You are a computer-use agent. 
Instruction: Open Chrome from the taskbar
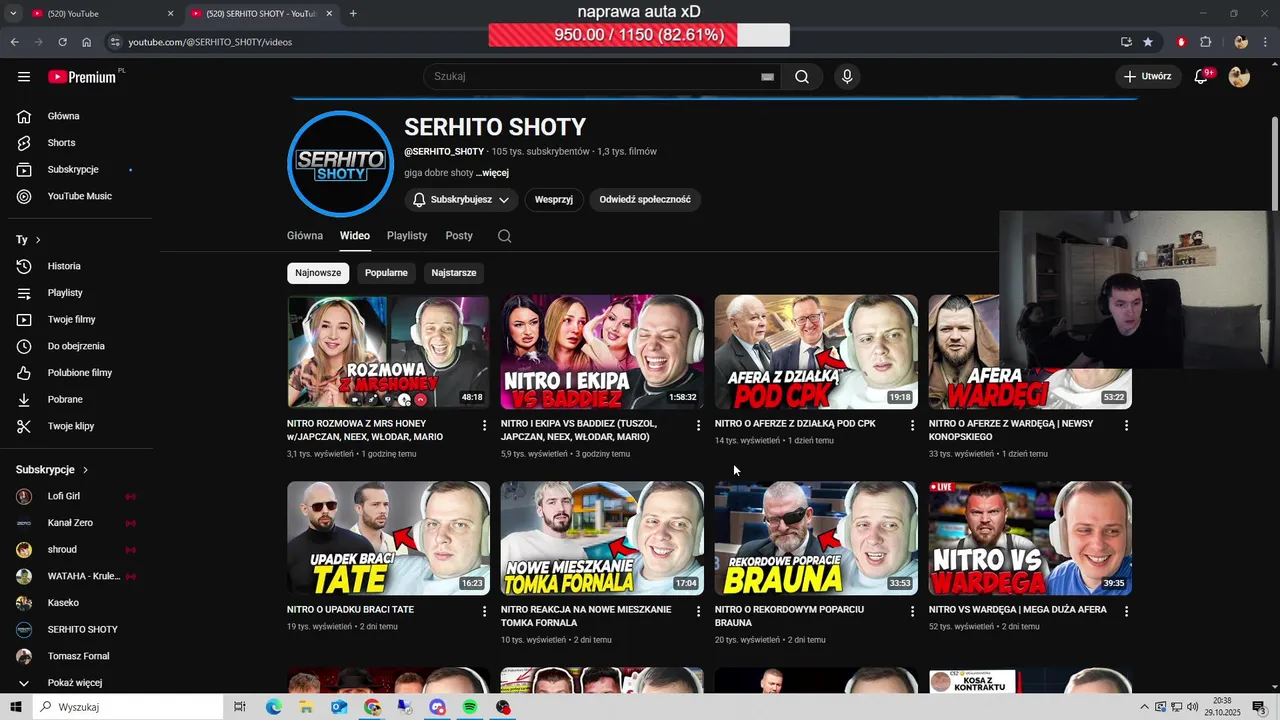[x=372, y=707]
